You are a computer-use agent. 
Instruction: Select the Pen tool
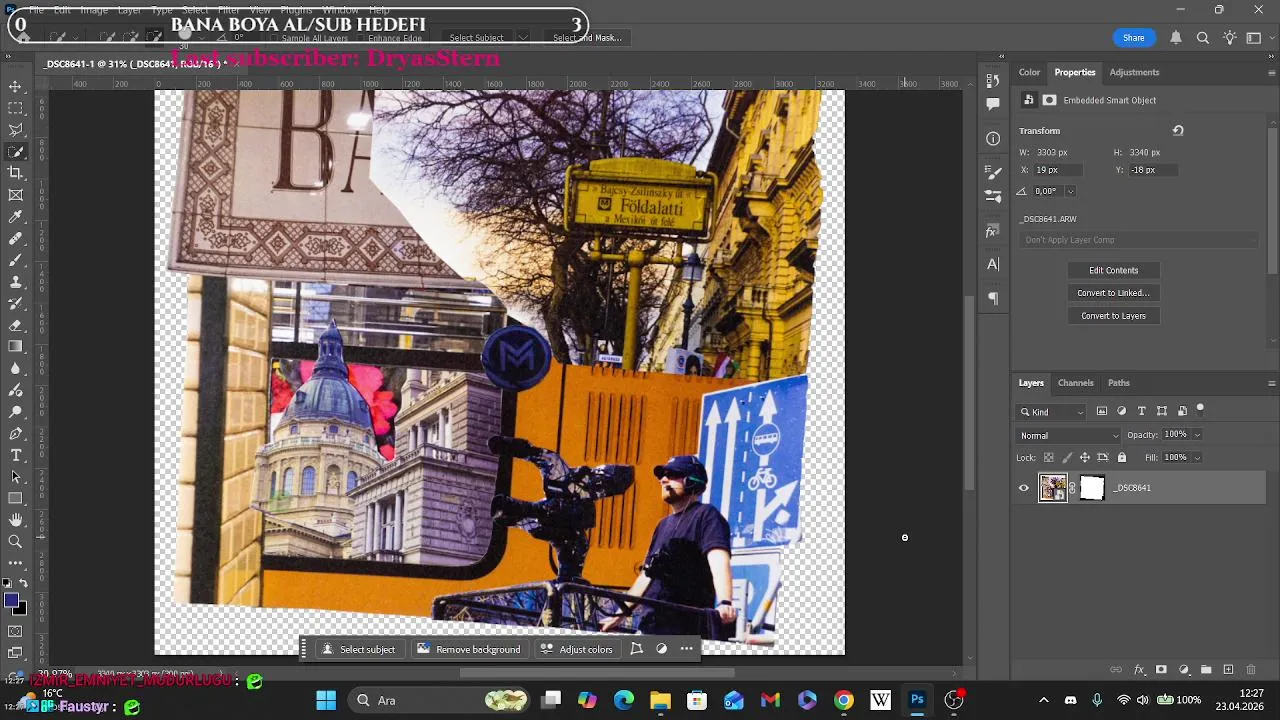15,434
